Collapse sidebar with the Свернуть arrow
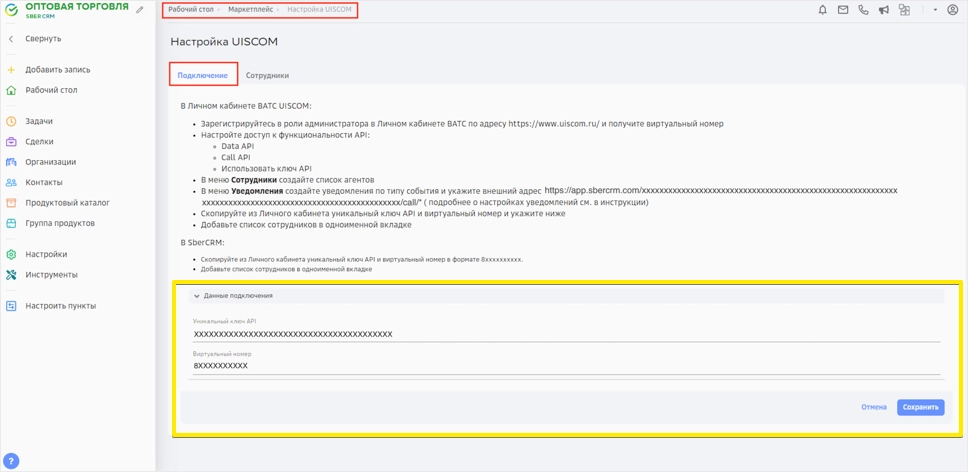Screen dimensions: 968x472 (10, 39)
